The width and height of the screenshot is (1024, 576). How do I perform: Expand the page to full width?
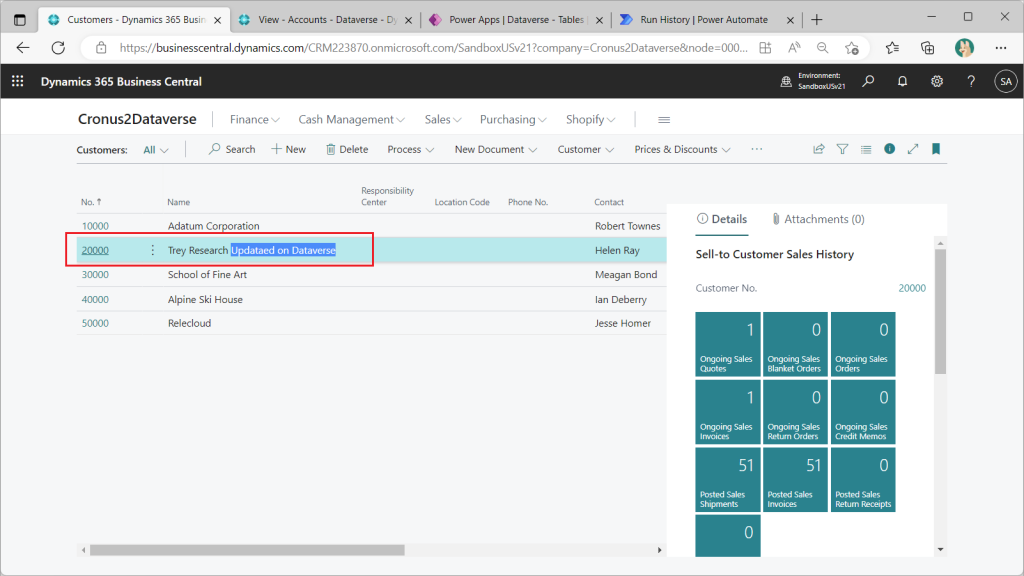[x=913, y=149]
